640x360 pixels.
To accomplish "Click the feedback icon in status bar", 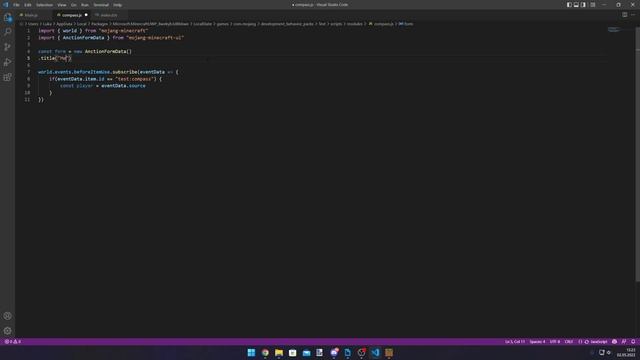I will (614, 342).
